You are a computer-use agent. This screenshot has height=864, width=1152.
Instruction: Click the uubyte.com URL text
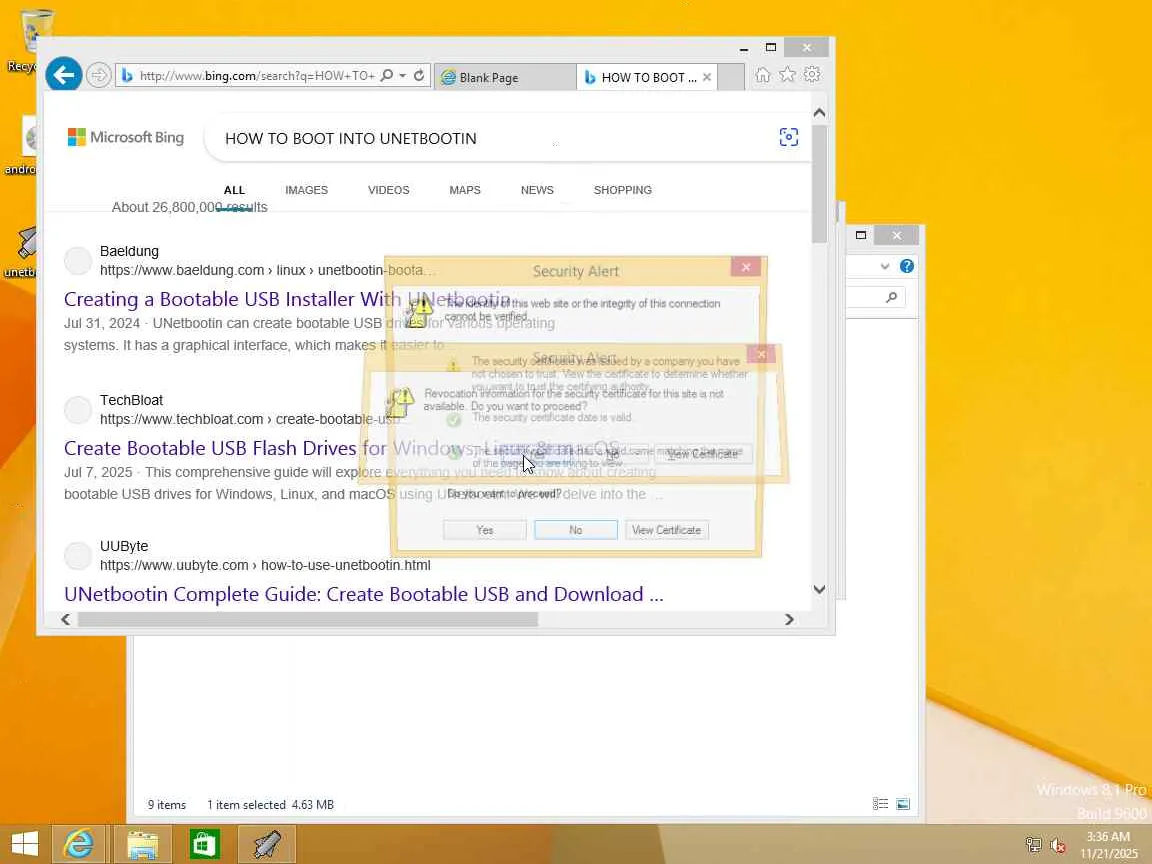265,566
